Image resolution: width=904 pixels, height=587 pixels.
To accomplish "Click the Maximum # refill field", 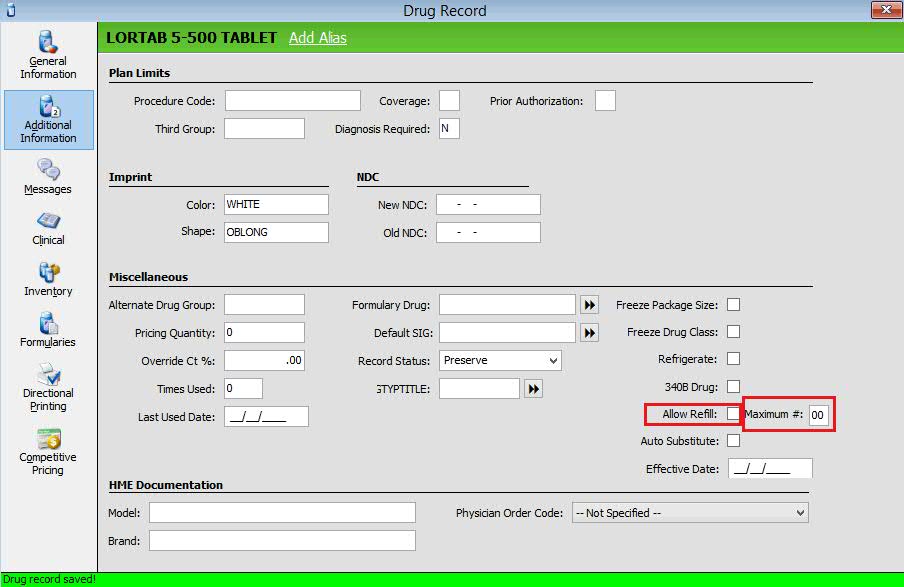I will coord(819,415).
